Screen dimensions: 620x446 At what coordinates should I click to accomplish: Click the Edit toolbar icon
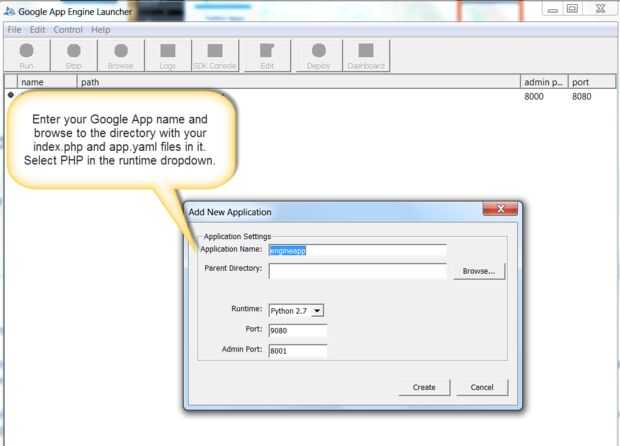pos(267,55)
